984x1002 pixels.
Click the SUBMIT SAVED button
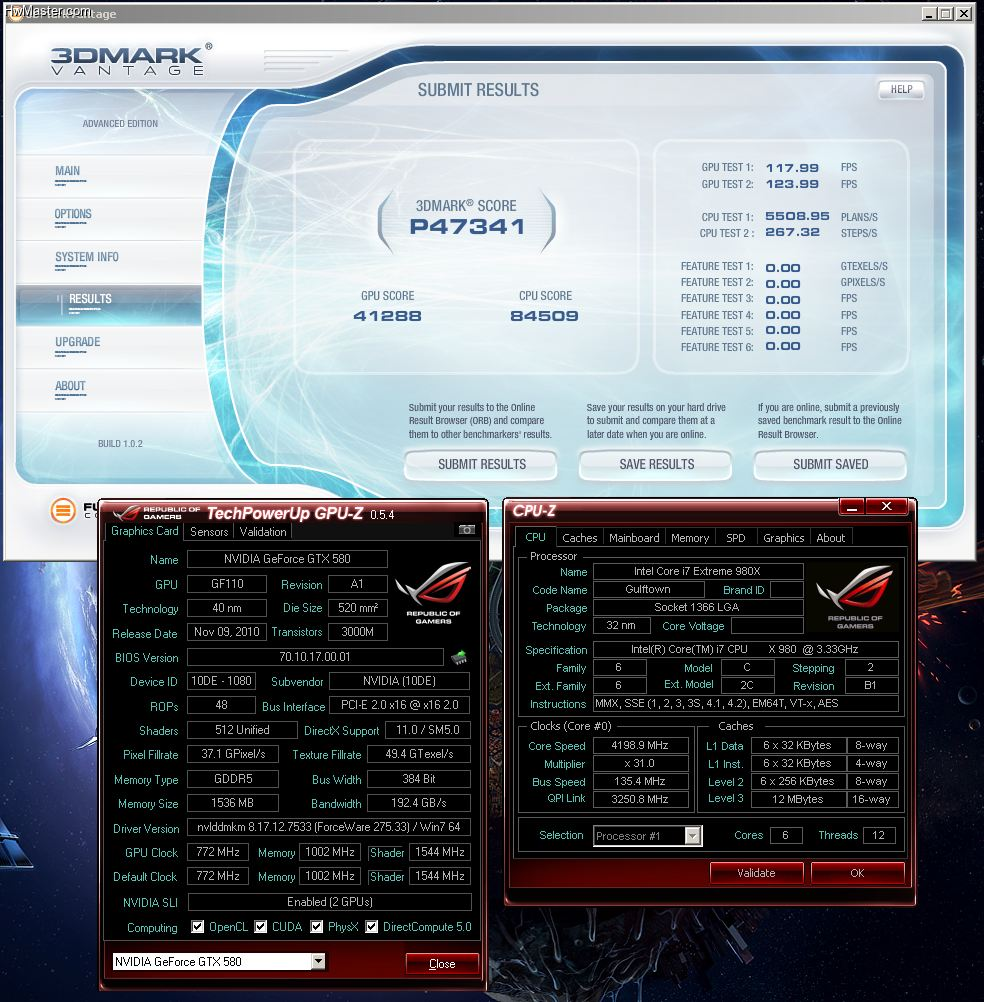[x=831, y=465]
